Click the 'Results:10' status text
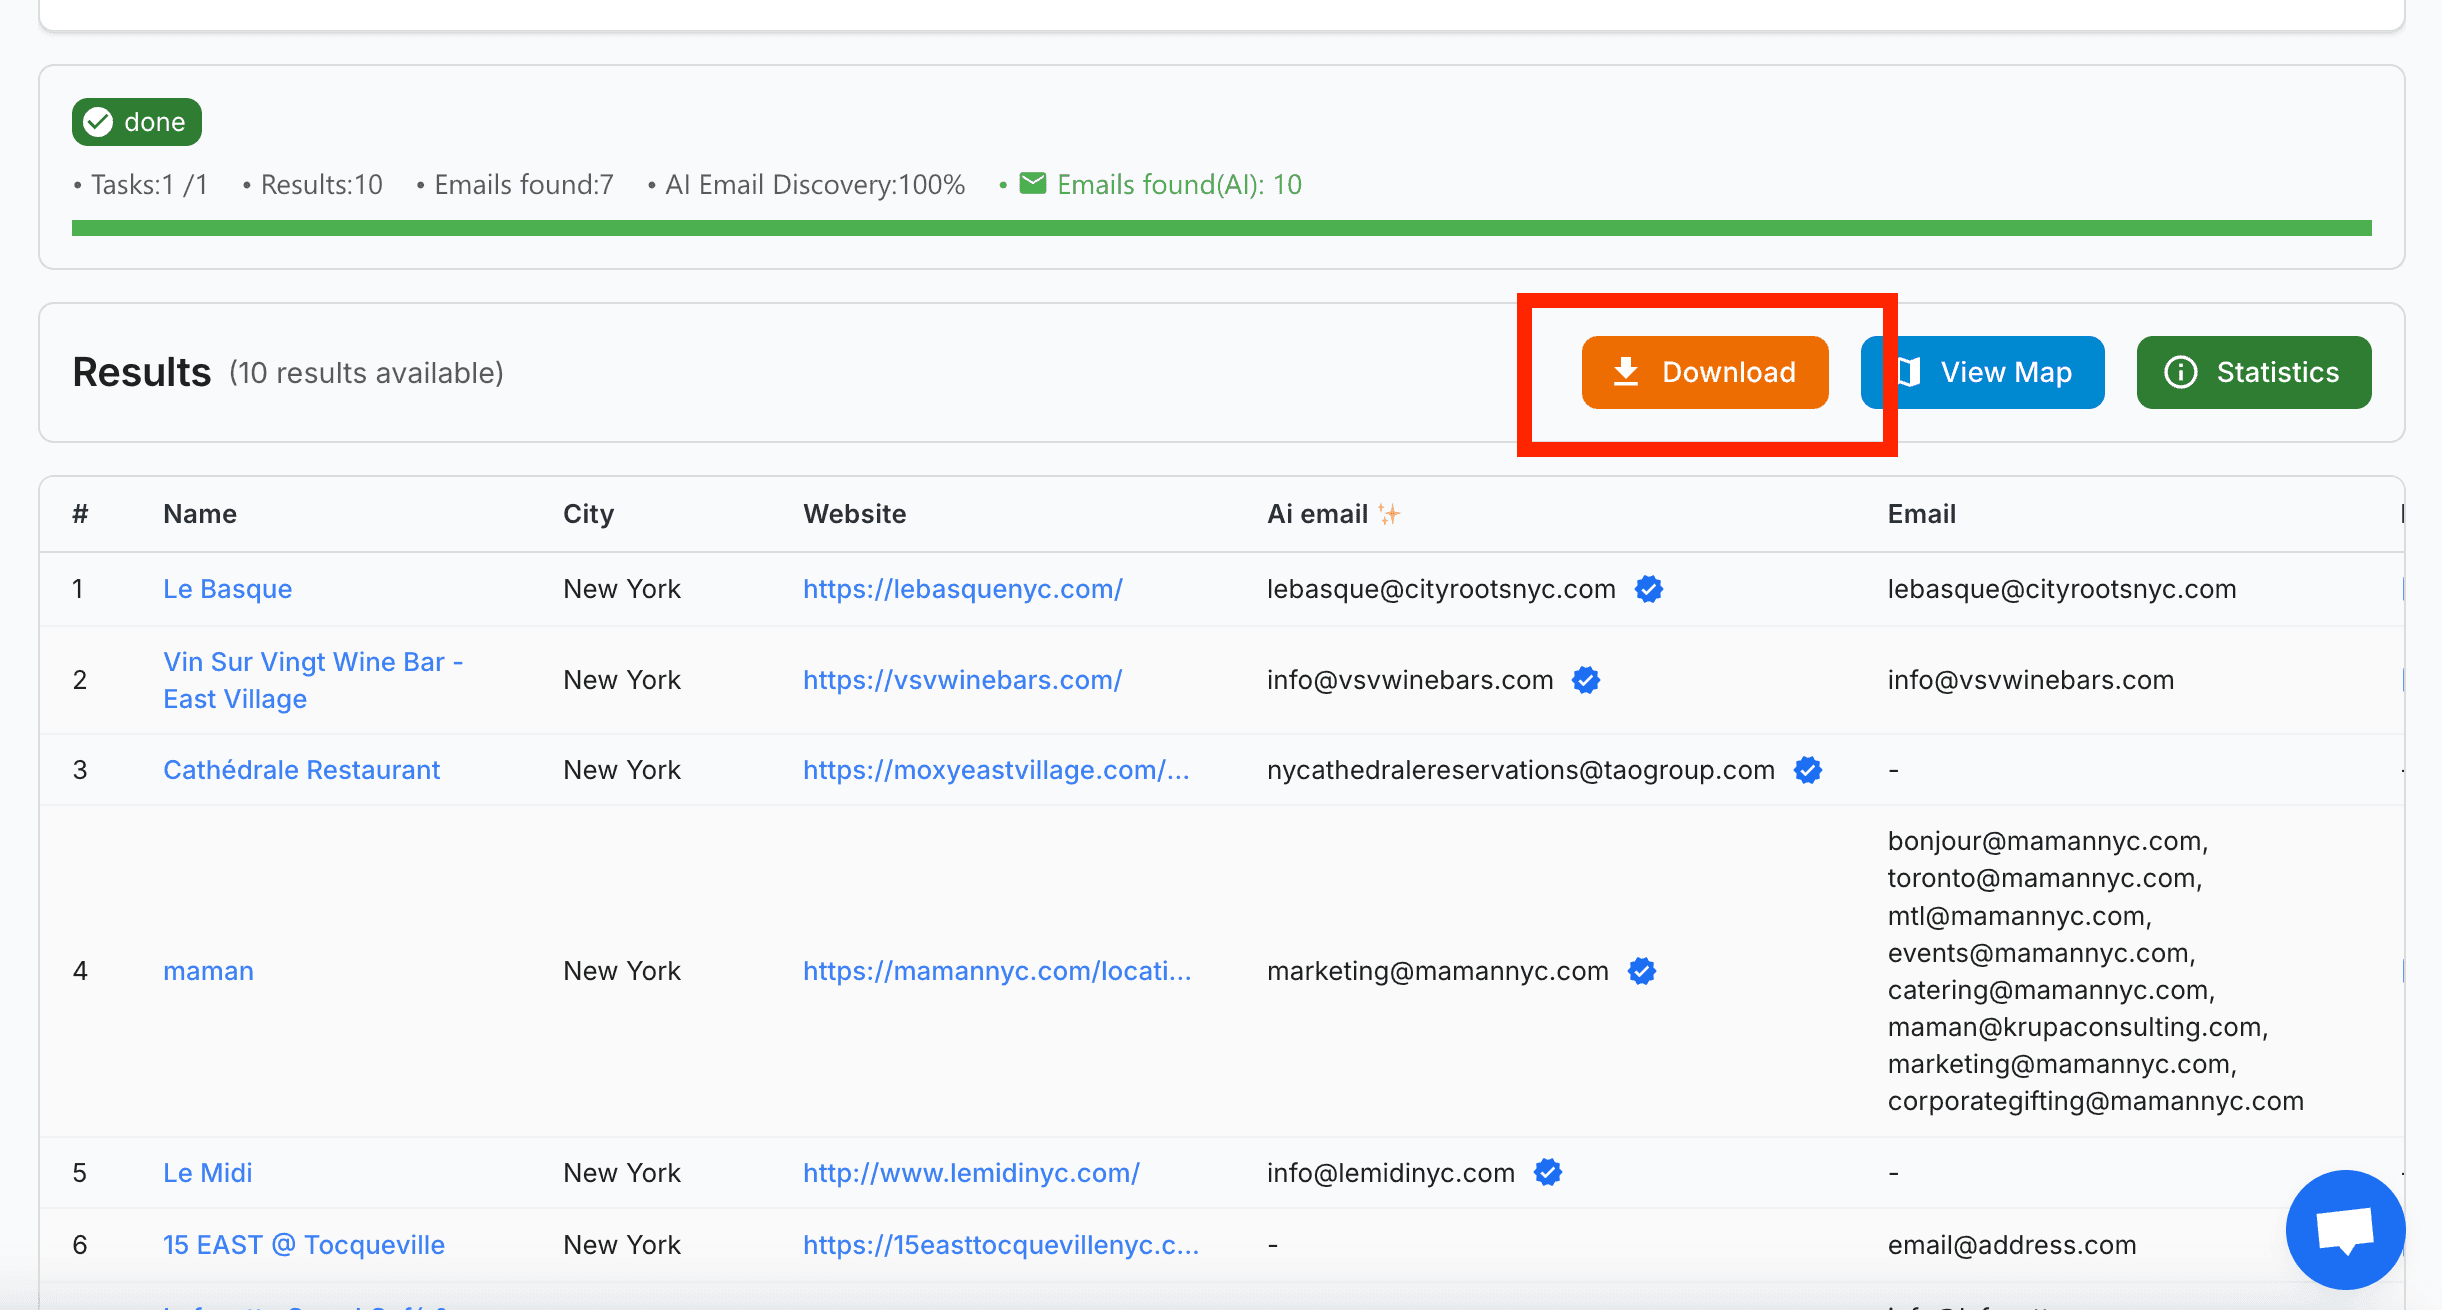Screen dimensions: 2442x1310 point(322,185)
